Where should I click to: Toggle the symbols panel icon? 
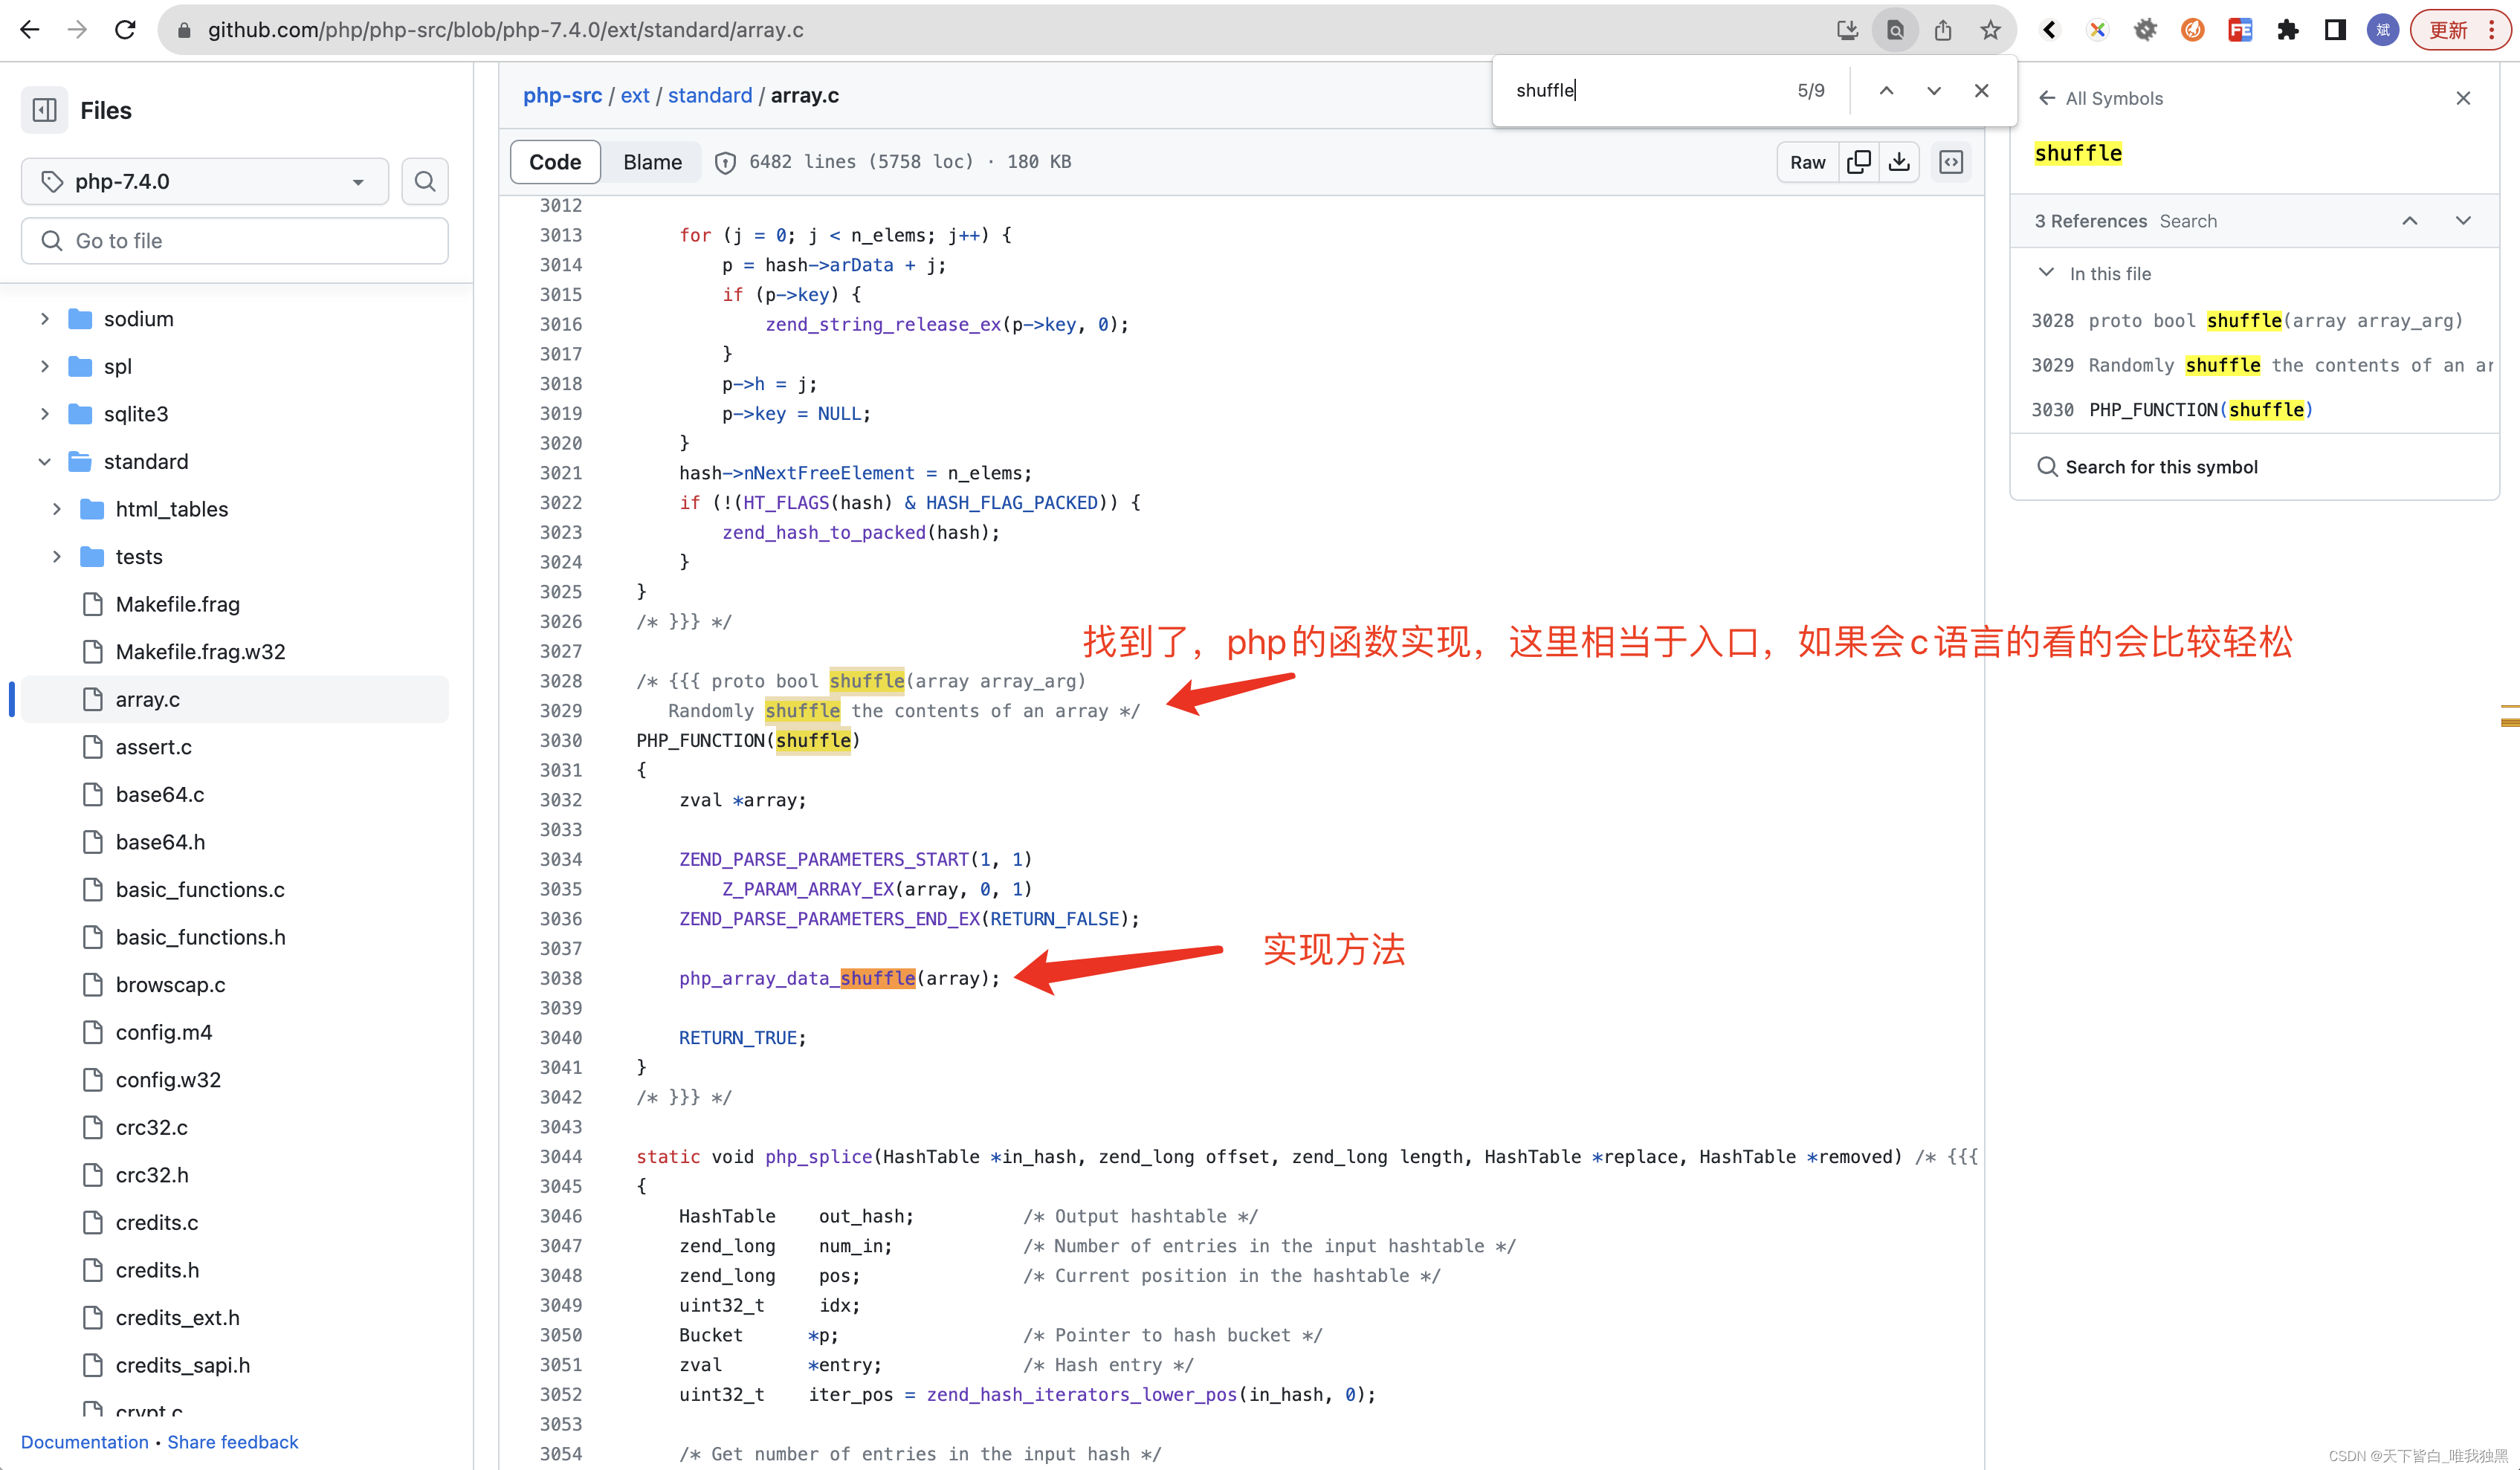click(1951, 162)
